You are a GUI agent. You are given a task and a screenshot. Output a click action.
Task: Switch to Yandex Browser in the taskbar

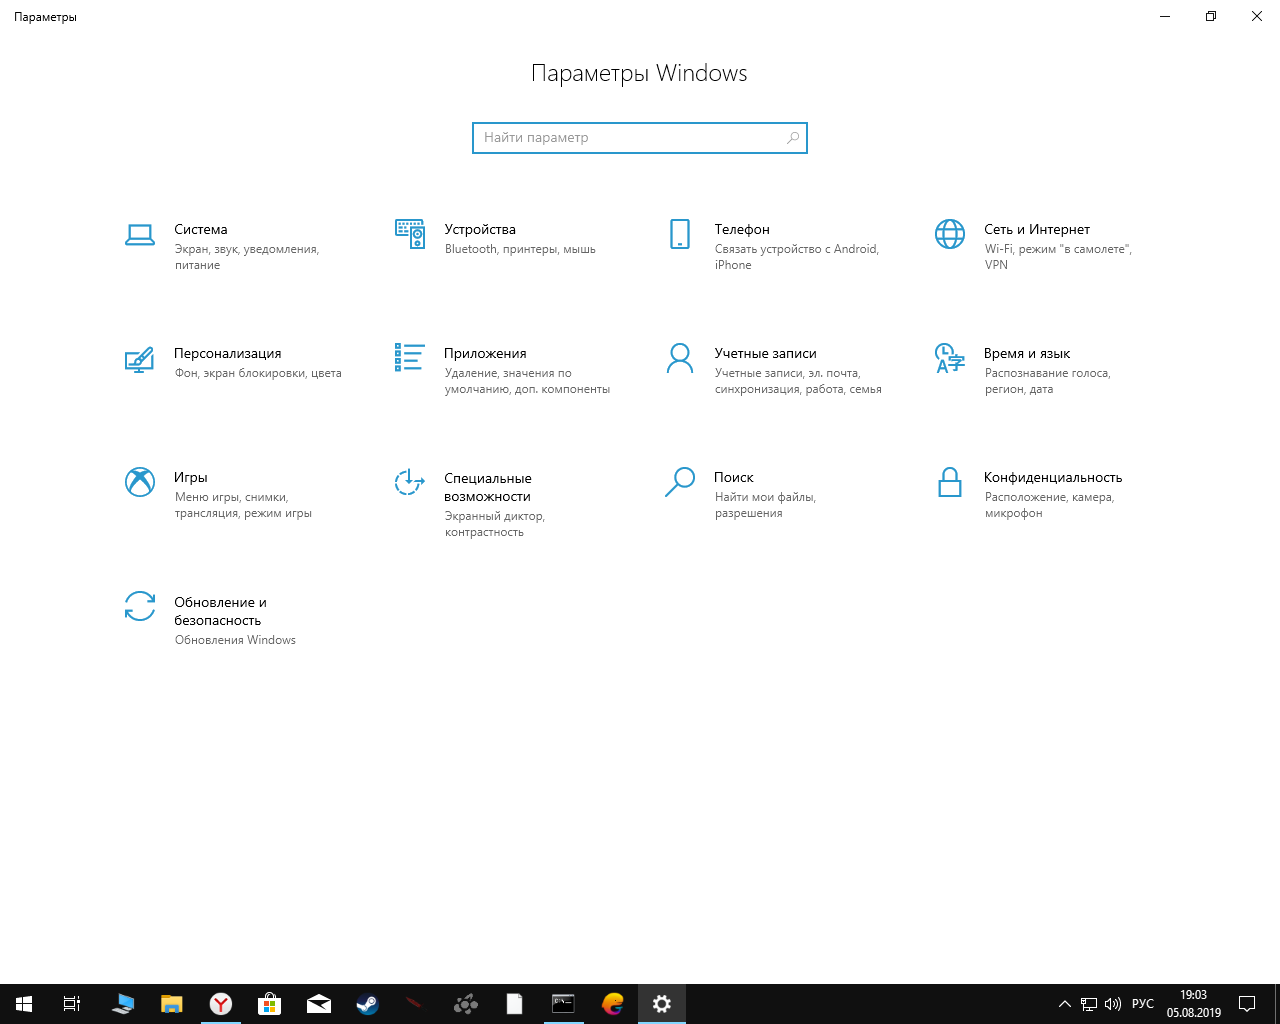221,1004
